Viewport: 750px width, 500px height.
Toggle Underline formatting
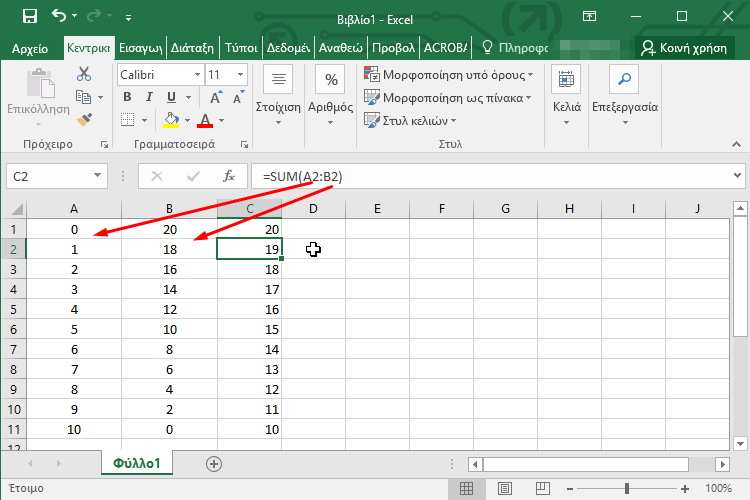171,97
